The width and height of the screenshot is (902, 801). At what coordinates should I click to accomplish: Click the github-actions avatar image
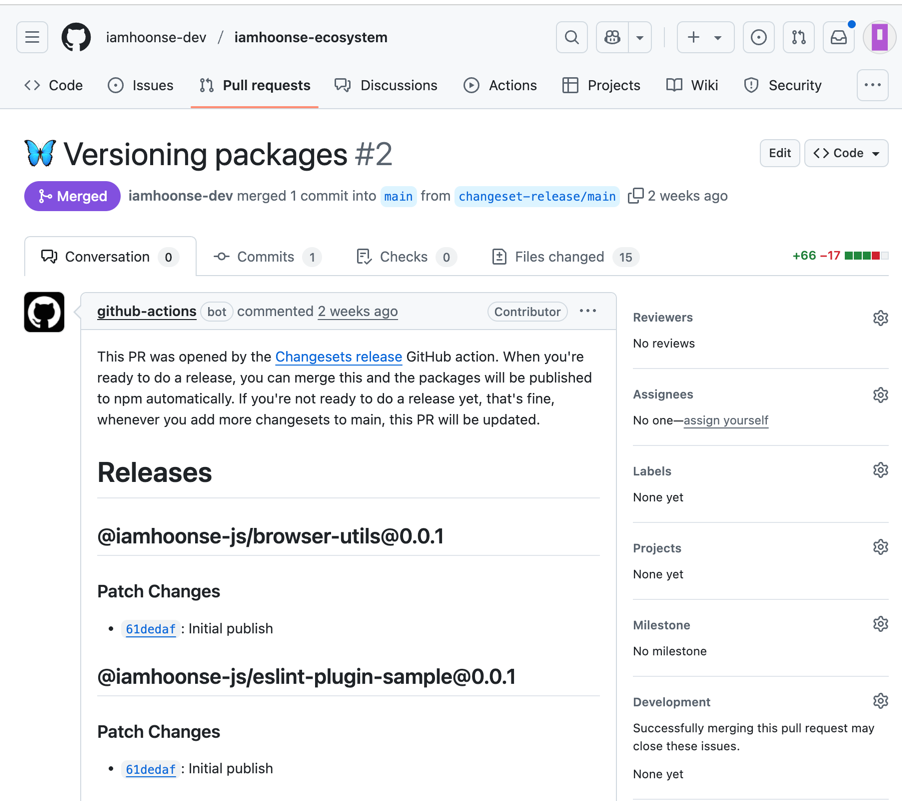pos(44,312)
